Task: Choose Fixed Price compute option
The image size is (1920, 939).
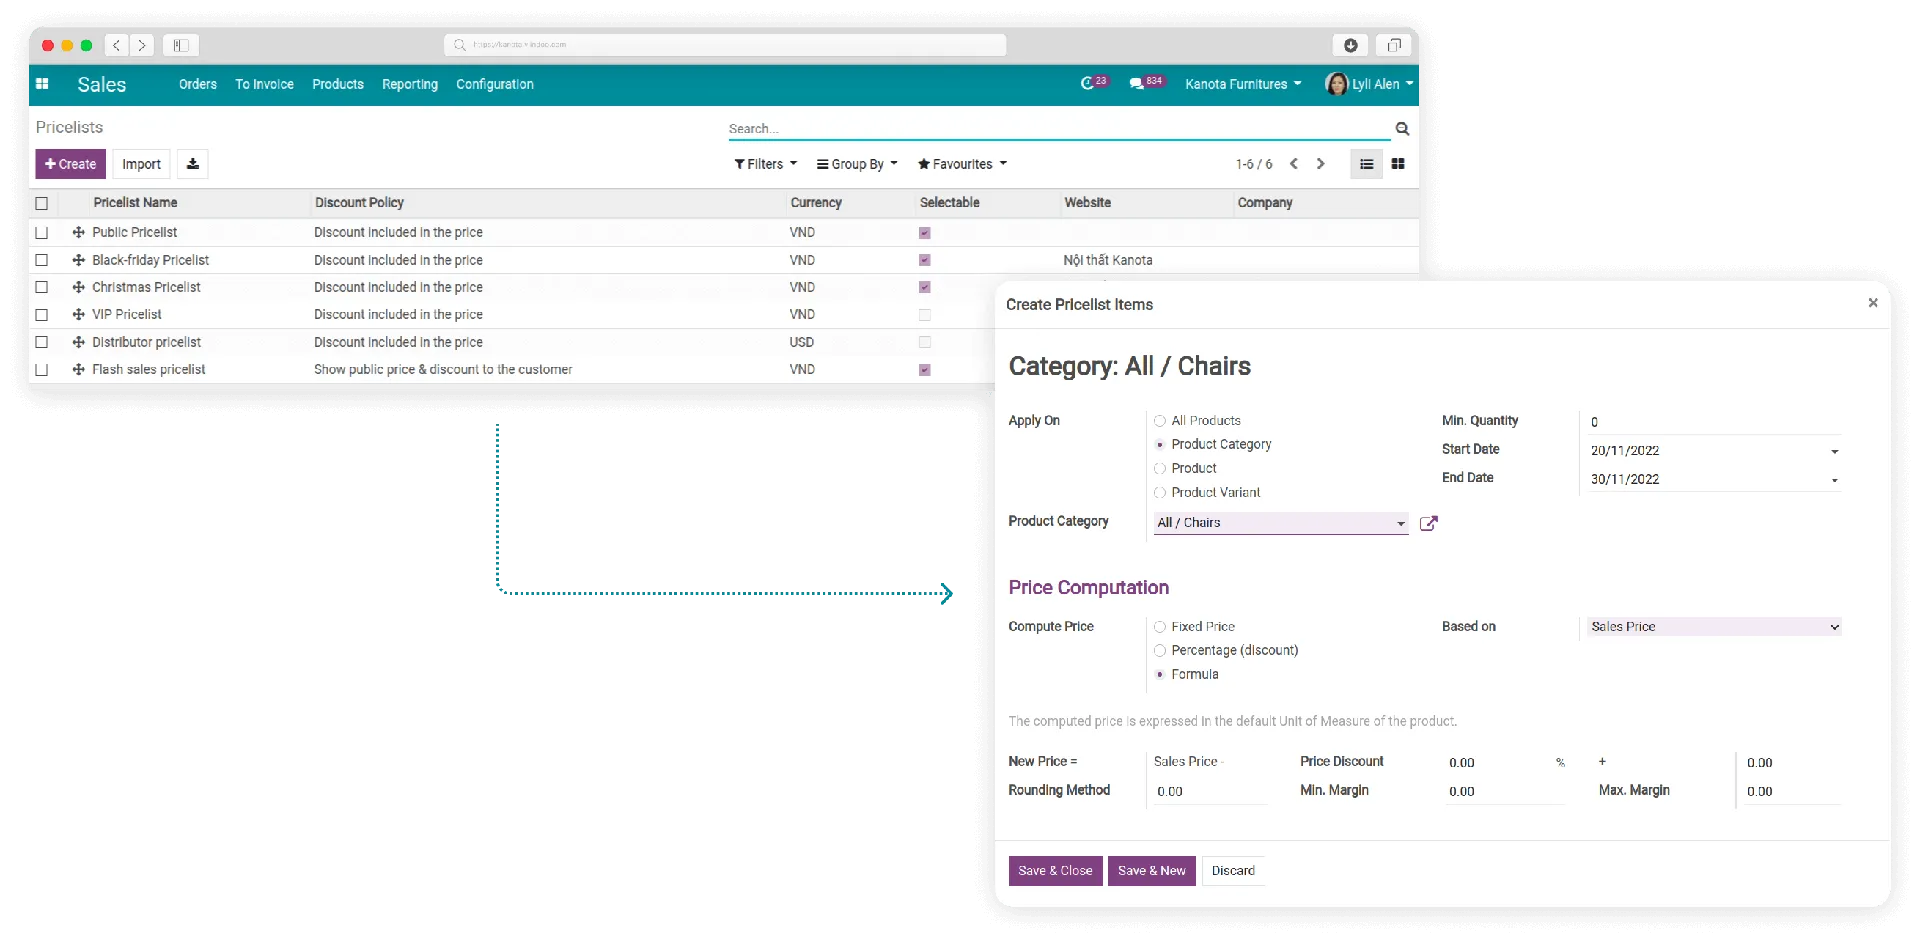Action: point(1160,627)
